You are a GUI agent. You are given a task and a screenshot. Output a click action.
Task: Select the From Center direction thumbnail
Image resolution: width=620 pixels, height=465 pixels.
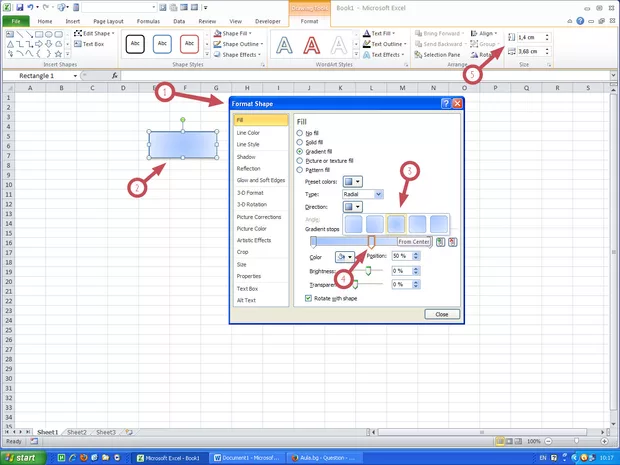pos(394,225)
